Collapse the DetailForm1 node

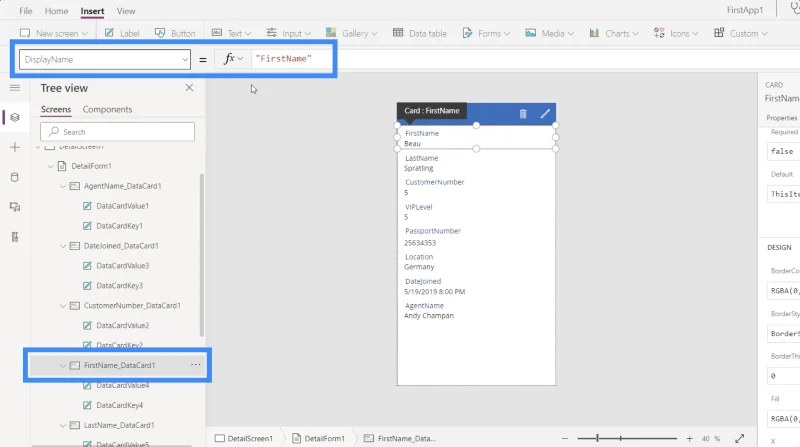(x=50, y=166)
